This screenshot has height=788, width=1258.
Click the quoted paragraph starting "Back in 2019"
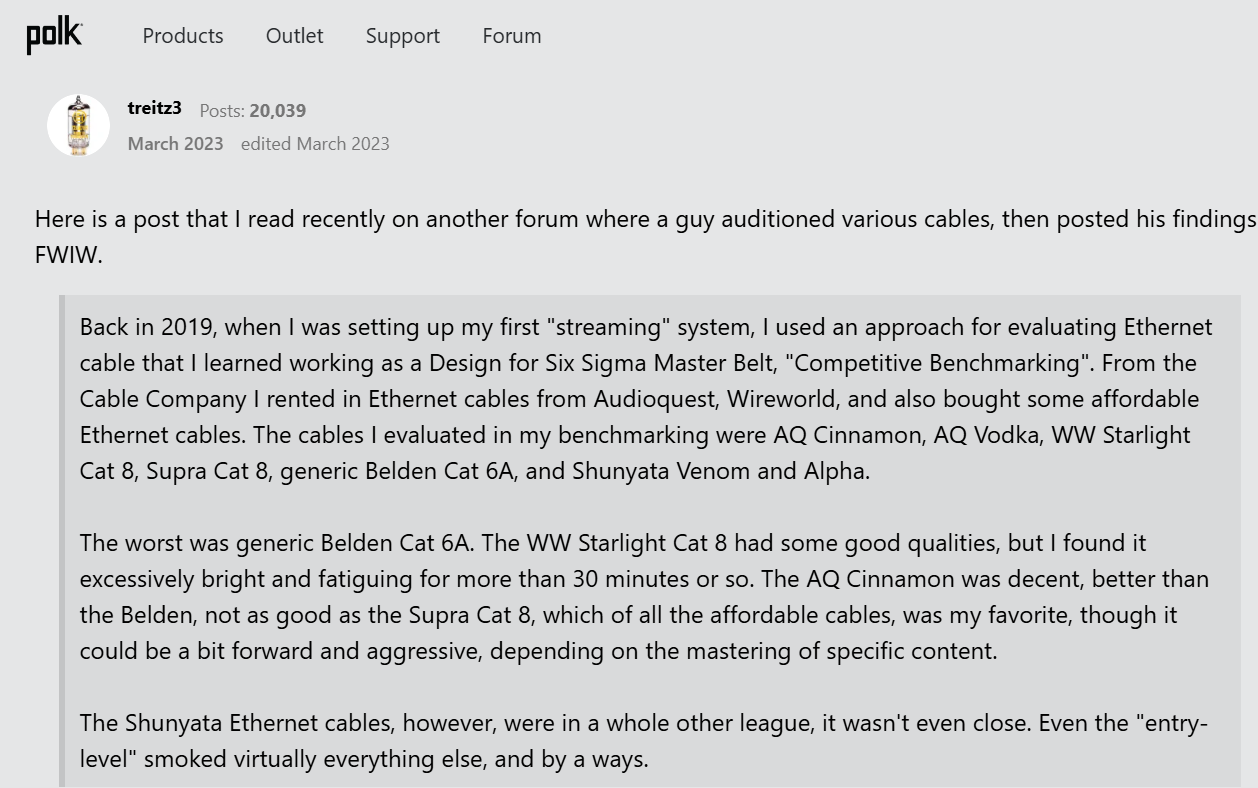tap(640, 399)
